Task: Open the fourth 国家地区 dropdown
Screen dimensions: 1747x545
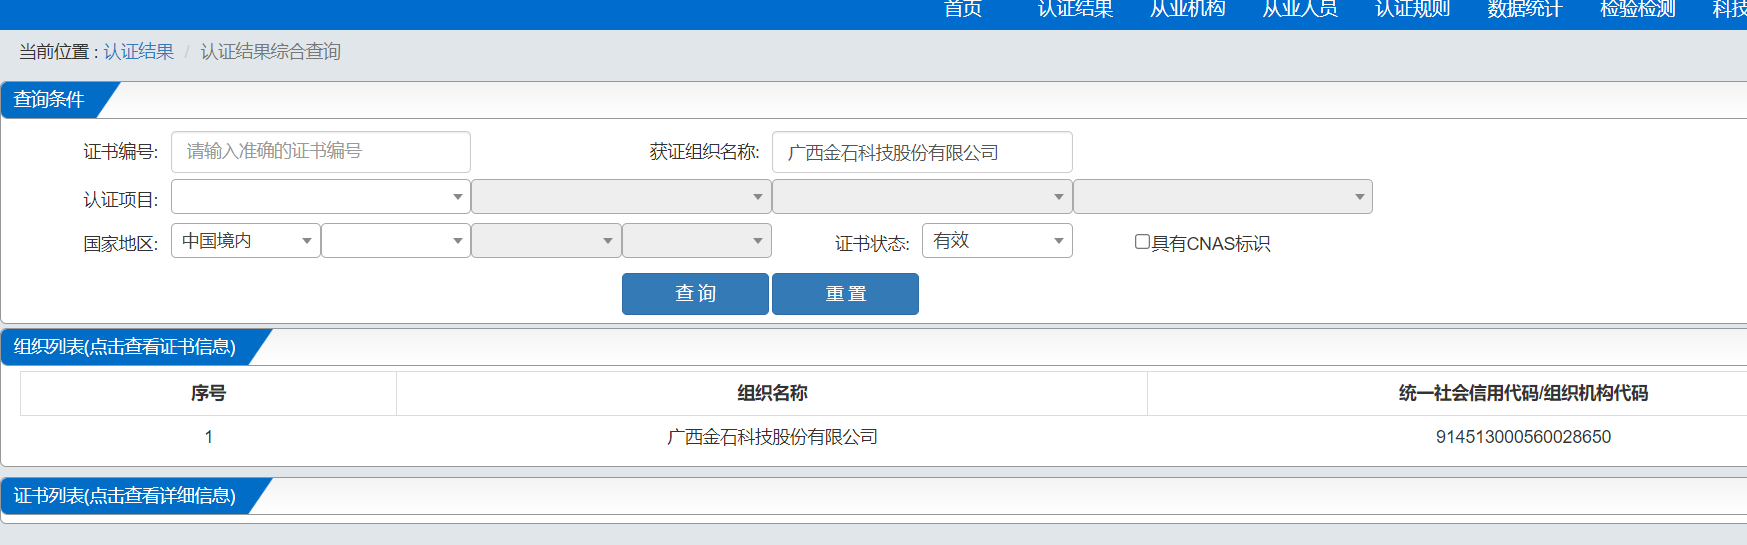Action: point(697,241)
